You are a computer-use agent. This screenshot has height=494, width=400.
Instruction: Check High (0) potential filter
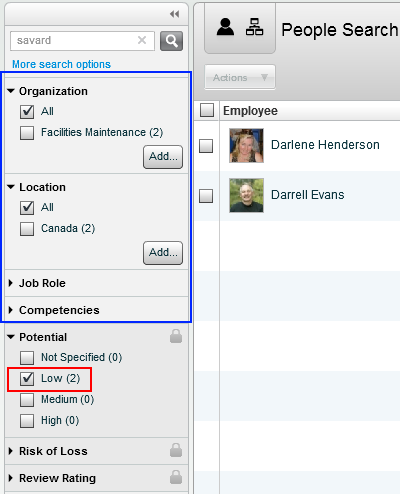[x=27, y=421]
